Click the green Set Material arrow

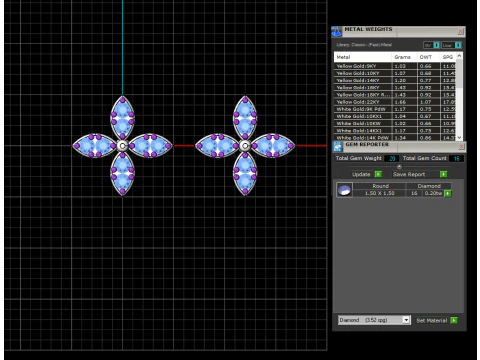[454, 320]
